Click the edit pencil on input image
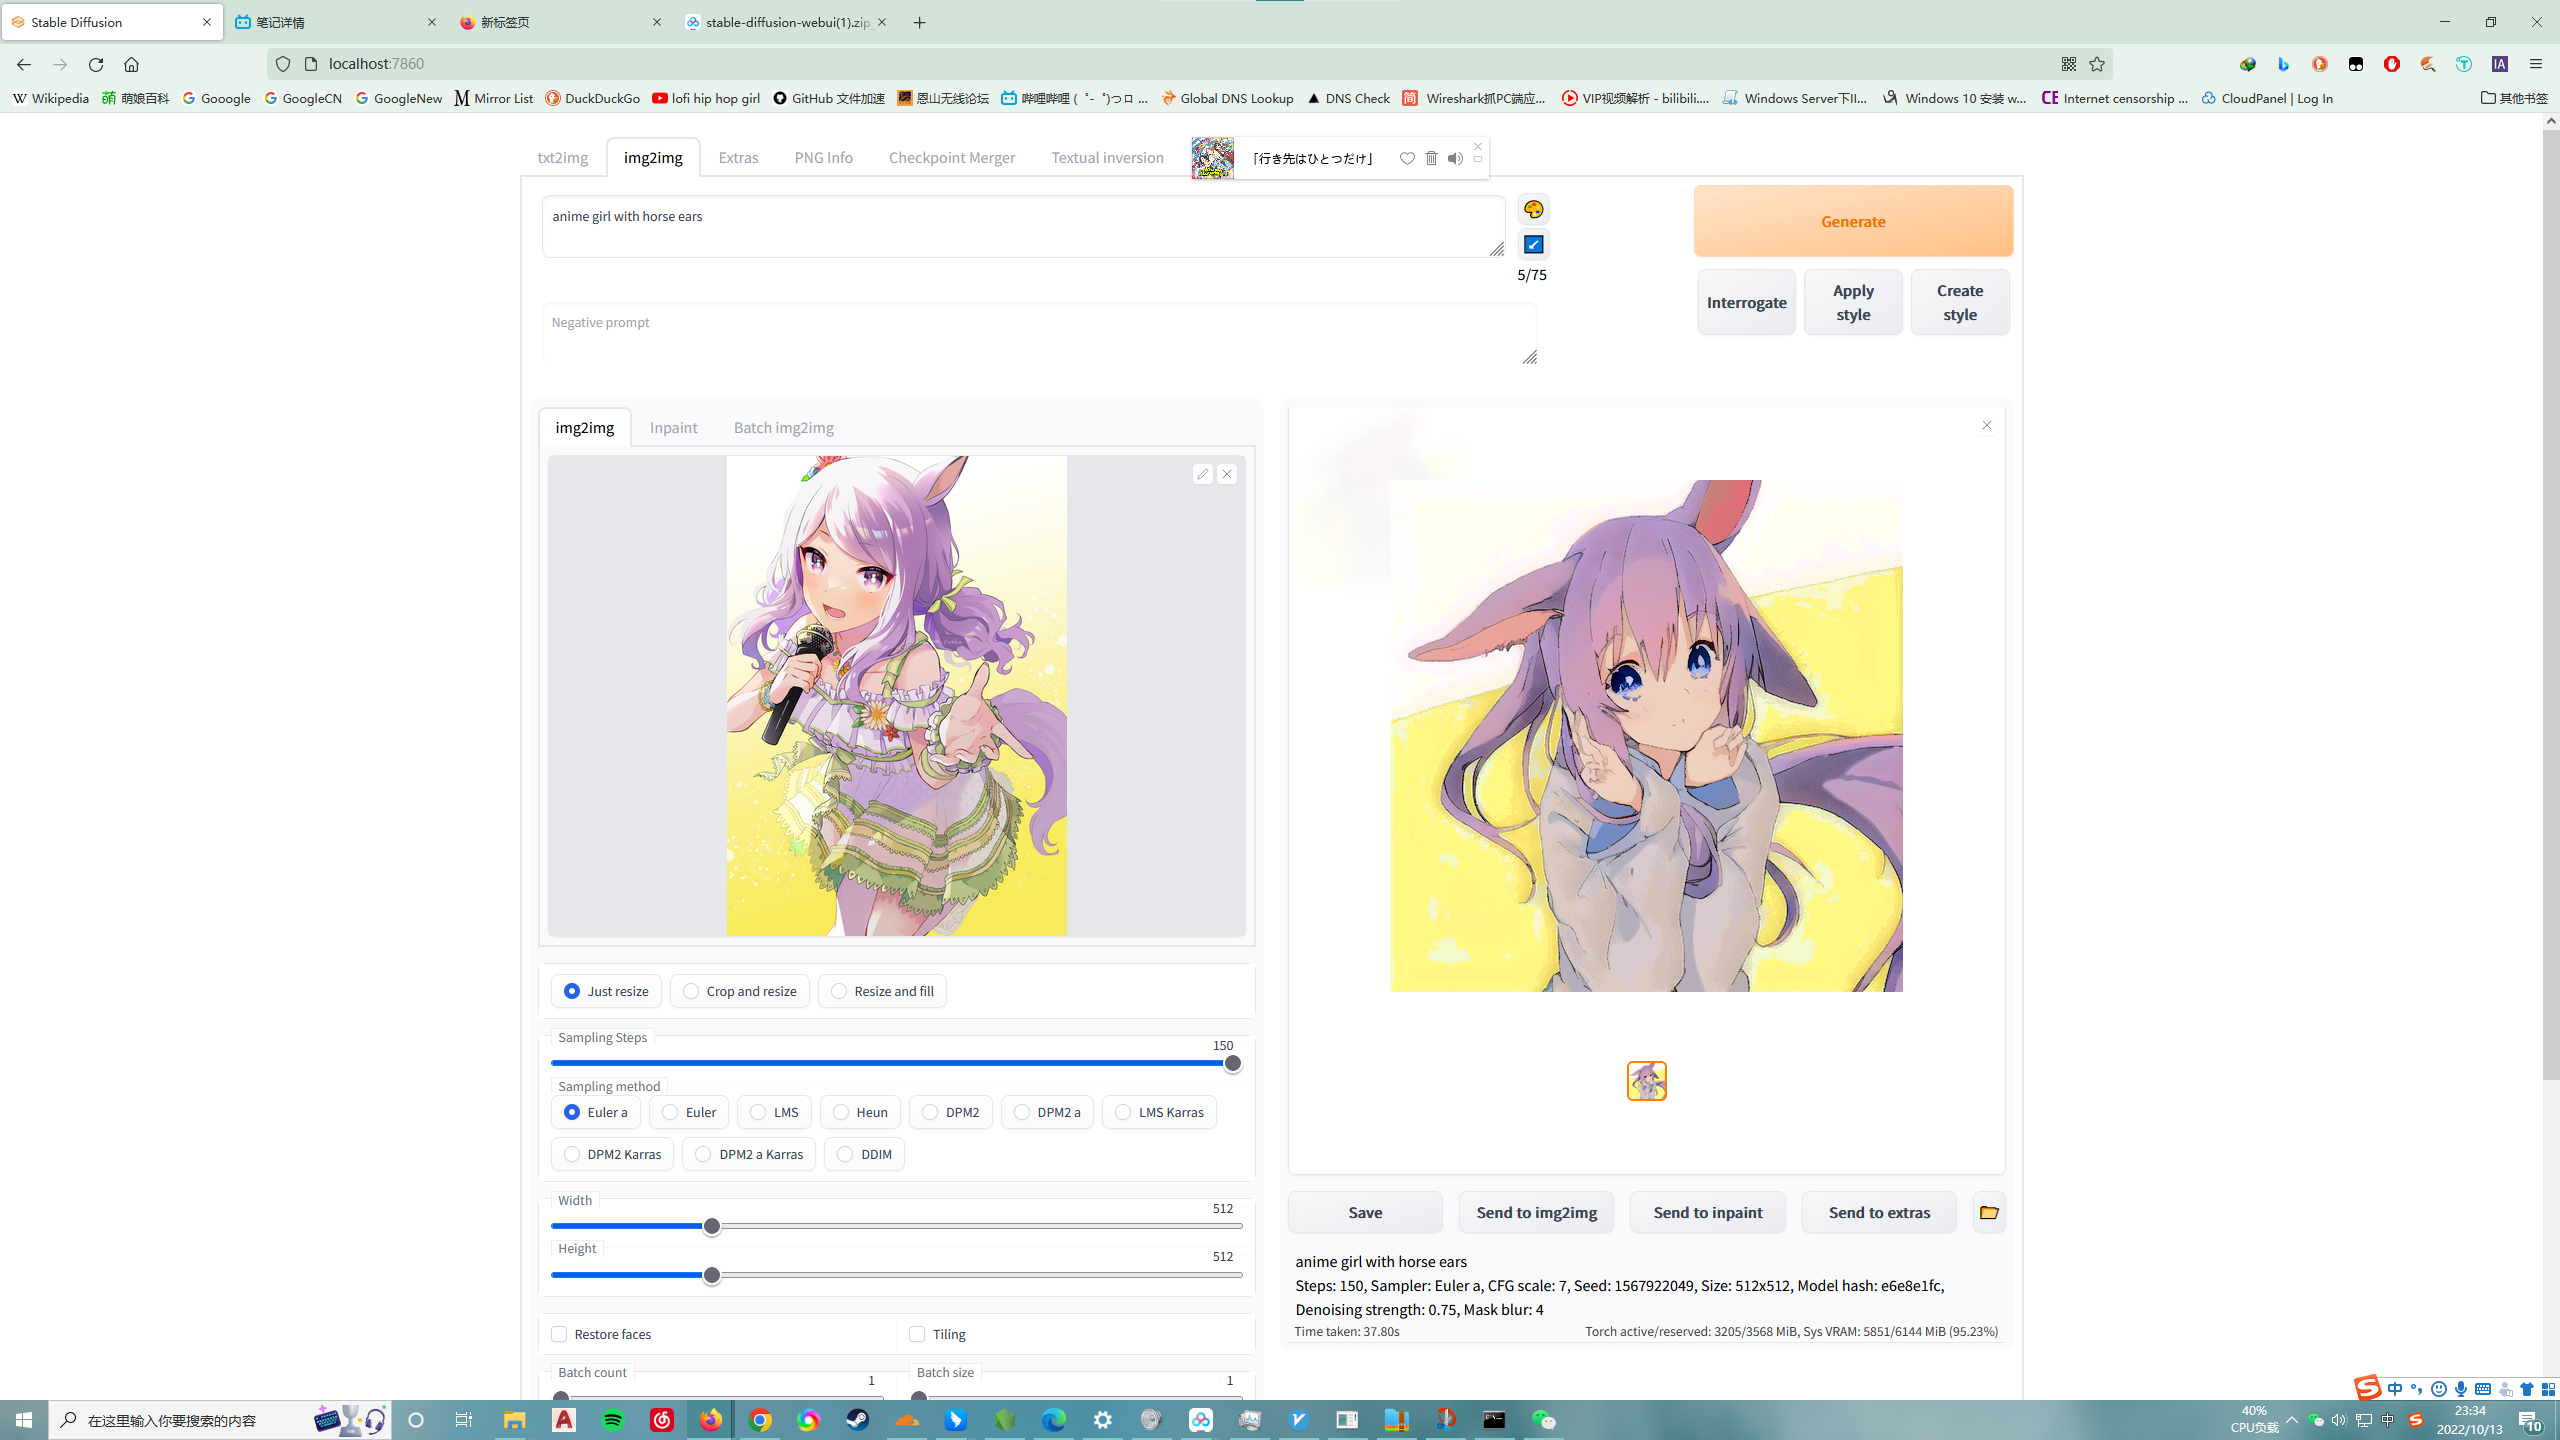 [1202, 474]
